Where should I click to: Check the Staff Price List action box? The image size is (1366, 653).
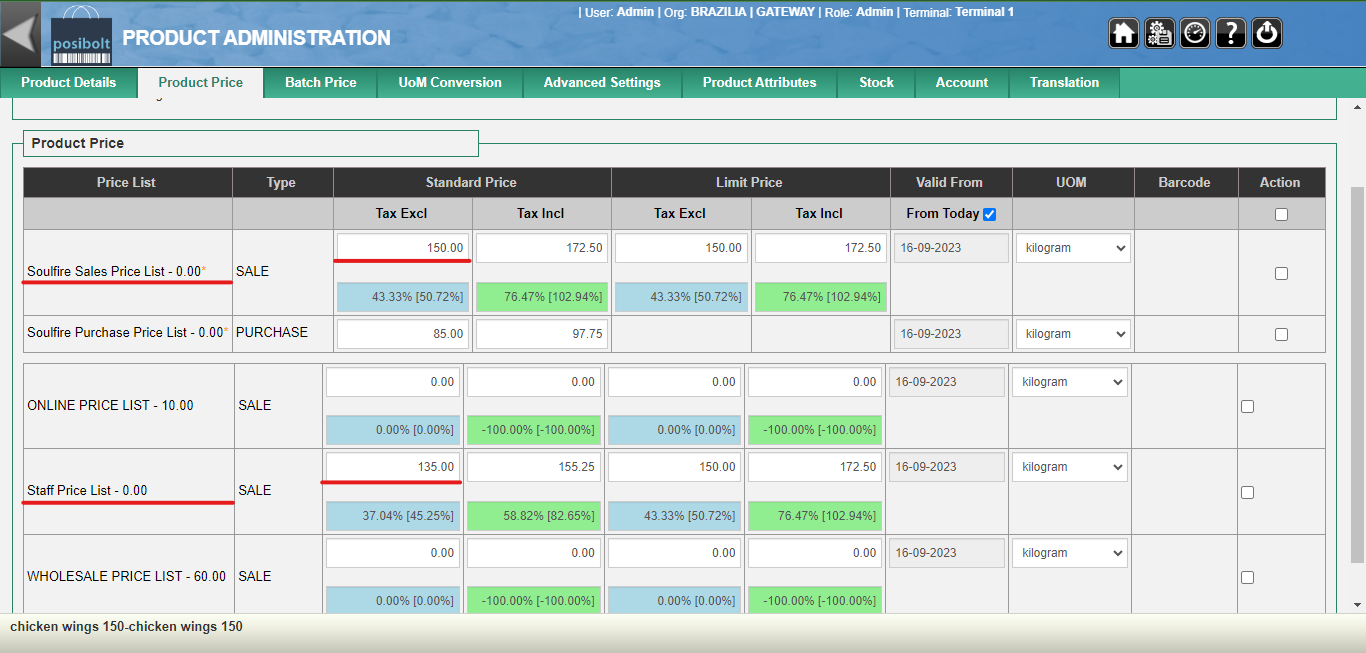click(1247, 492)
